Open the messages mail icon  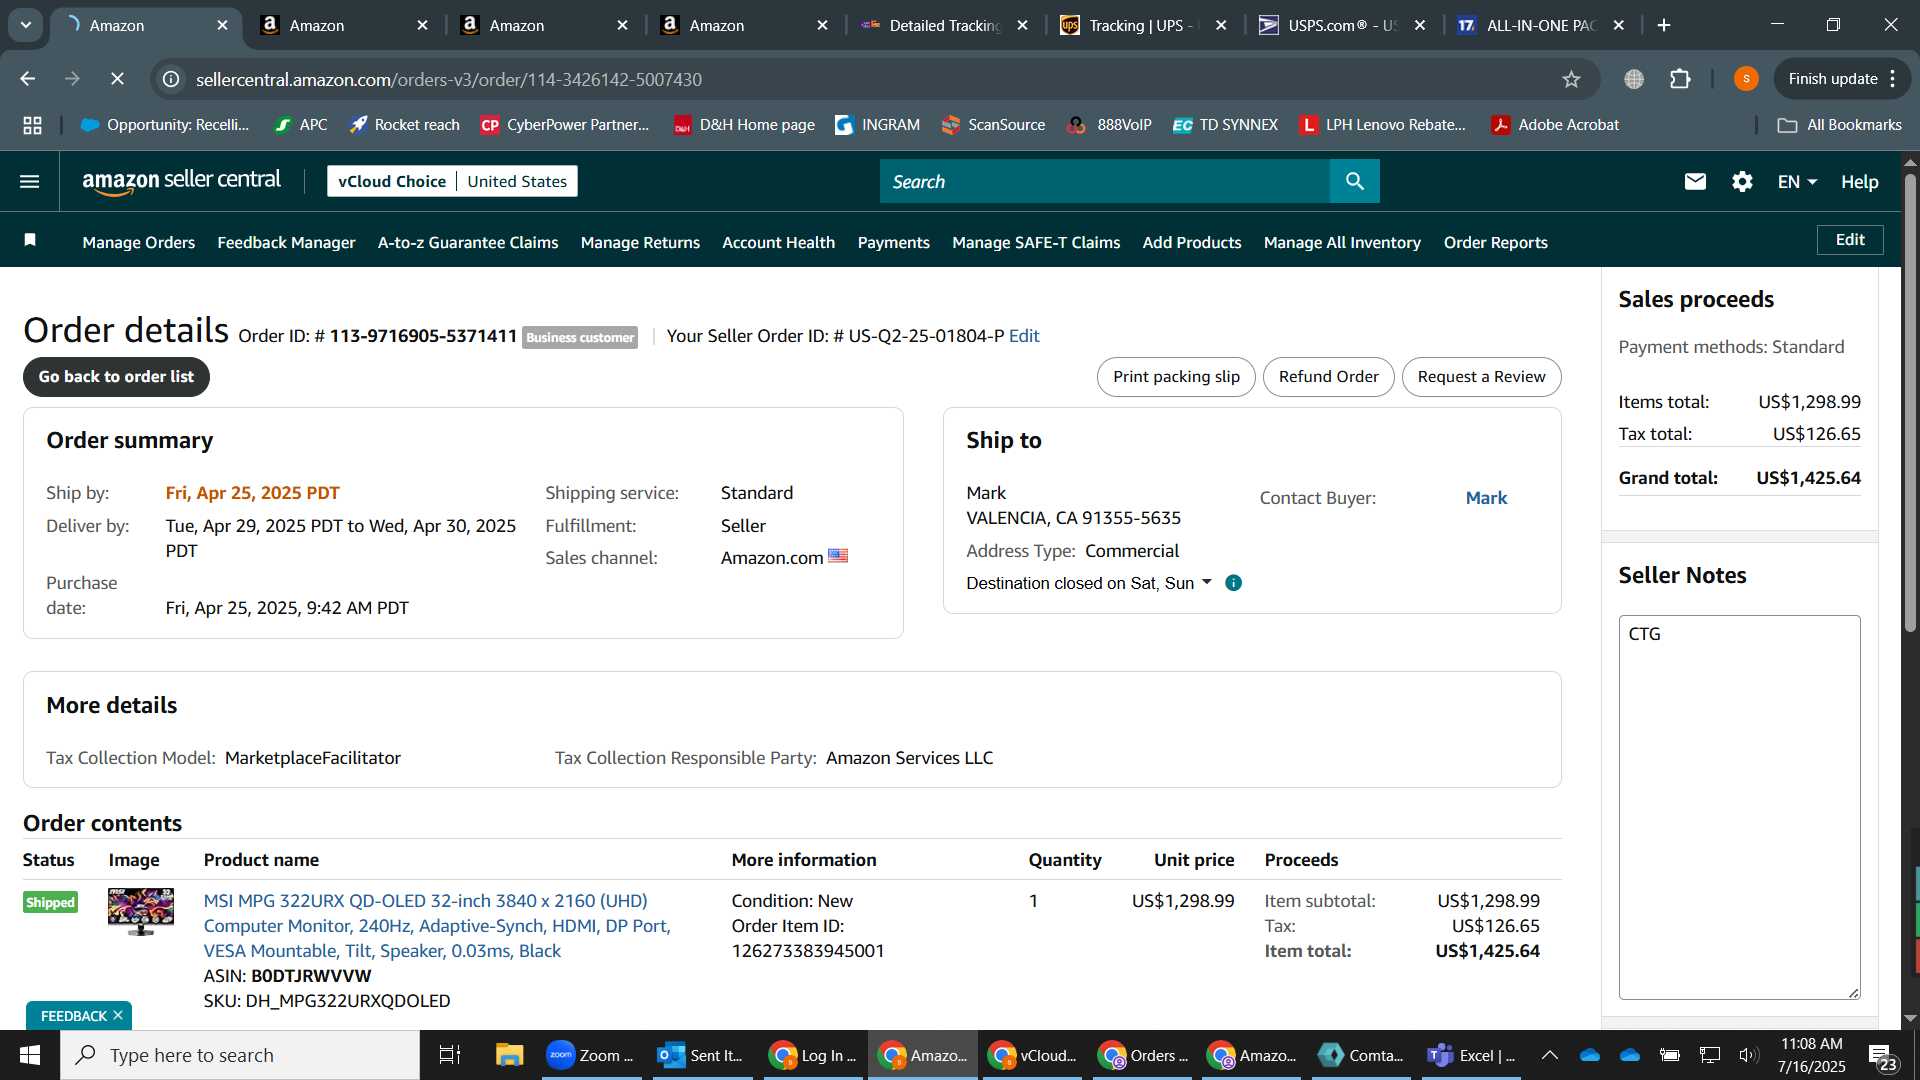click(1695, 181)
